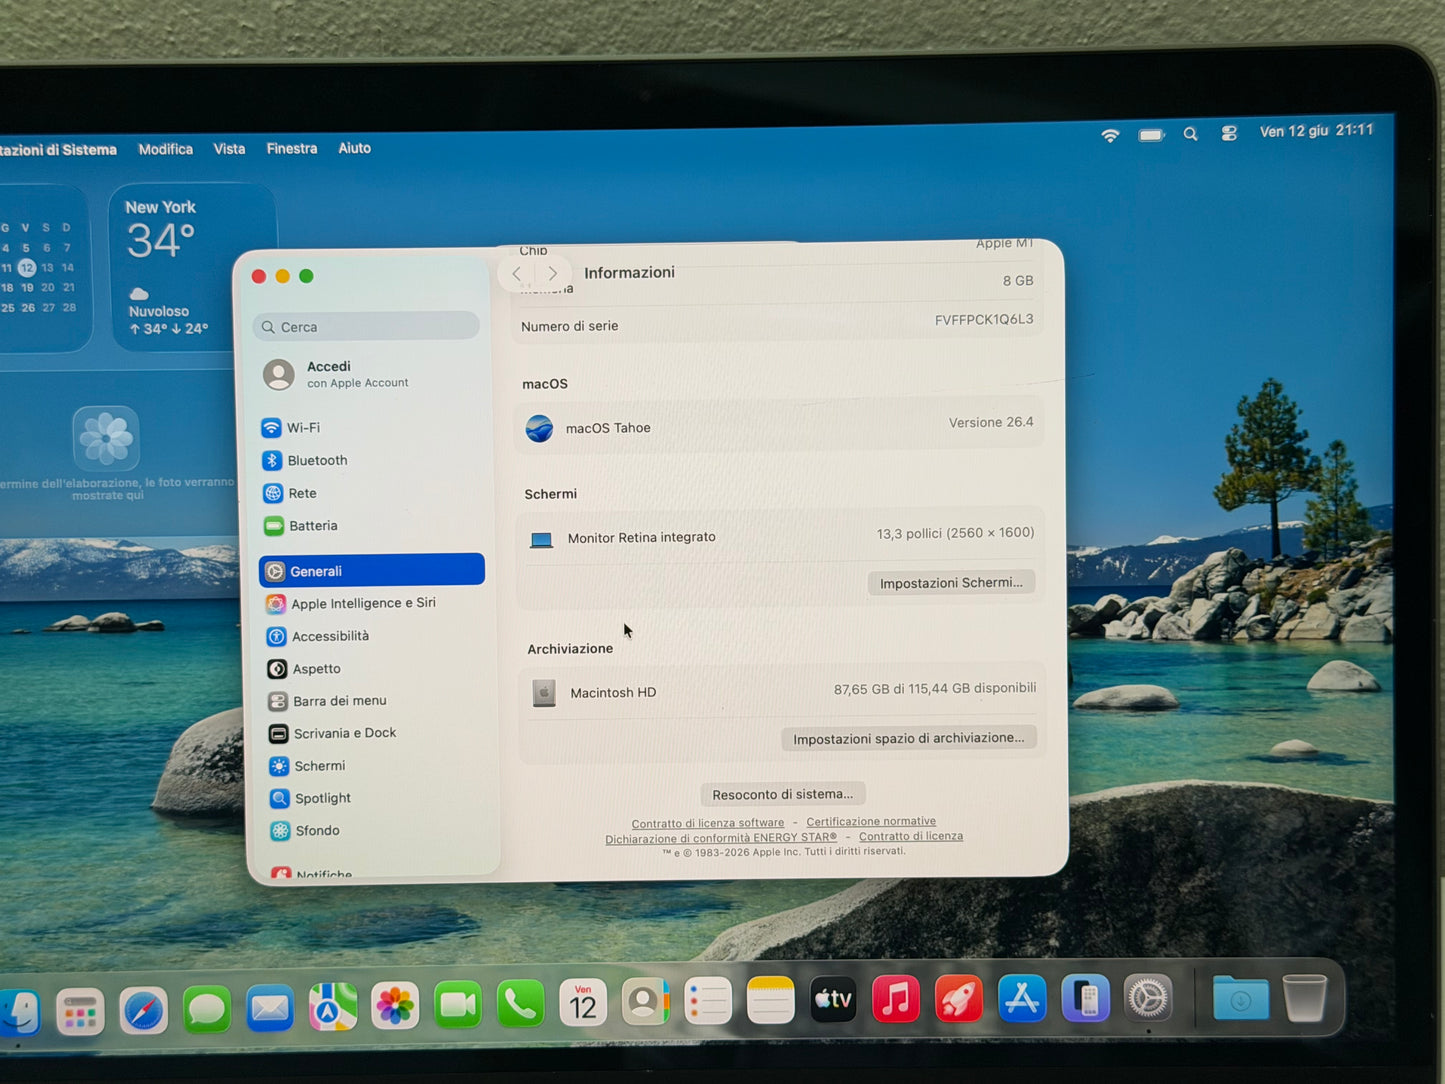Open the Aiuto menu

coord(354,148)
